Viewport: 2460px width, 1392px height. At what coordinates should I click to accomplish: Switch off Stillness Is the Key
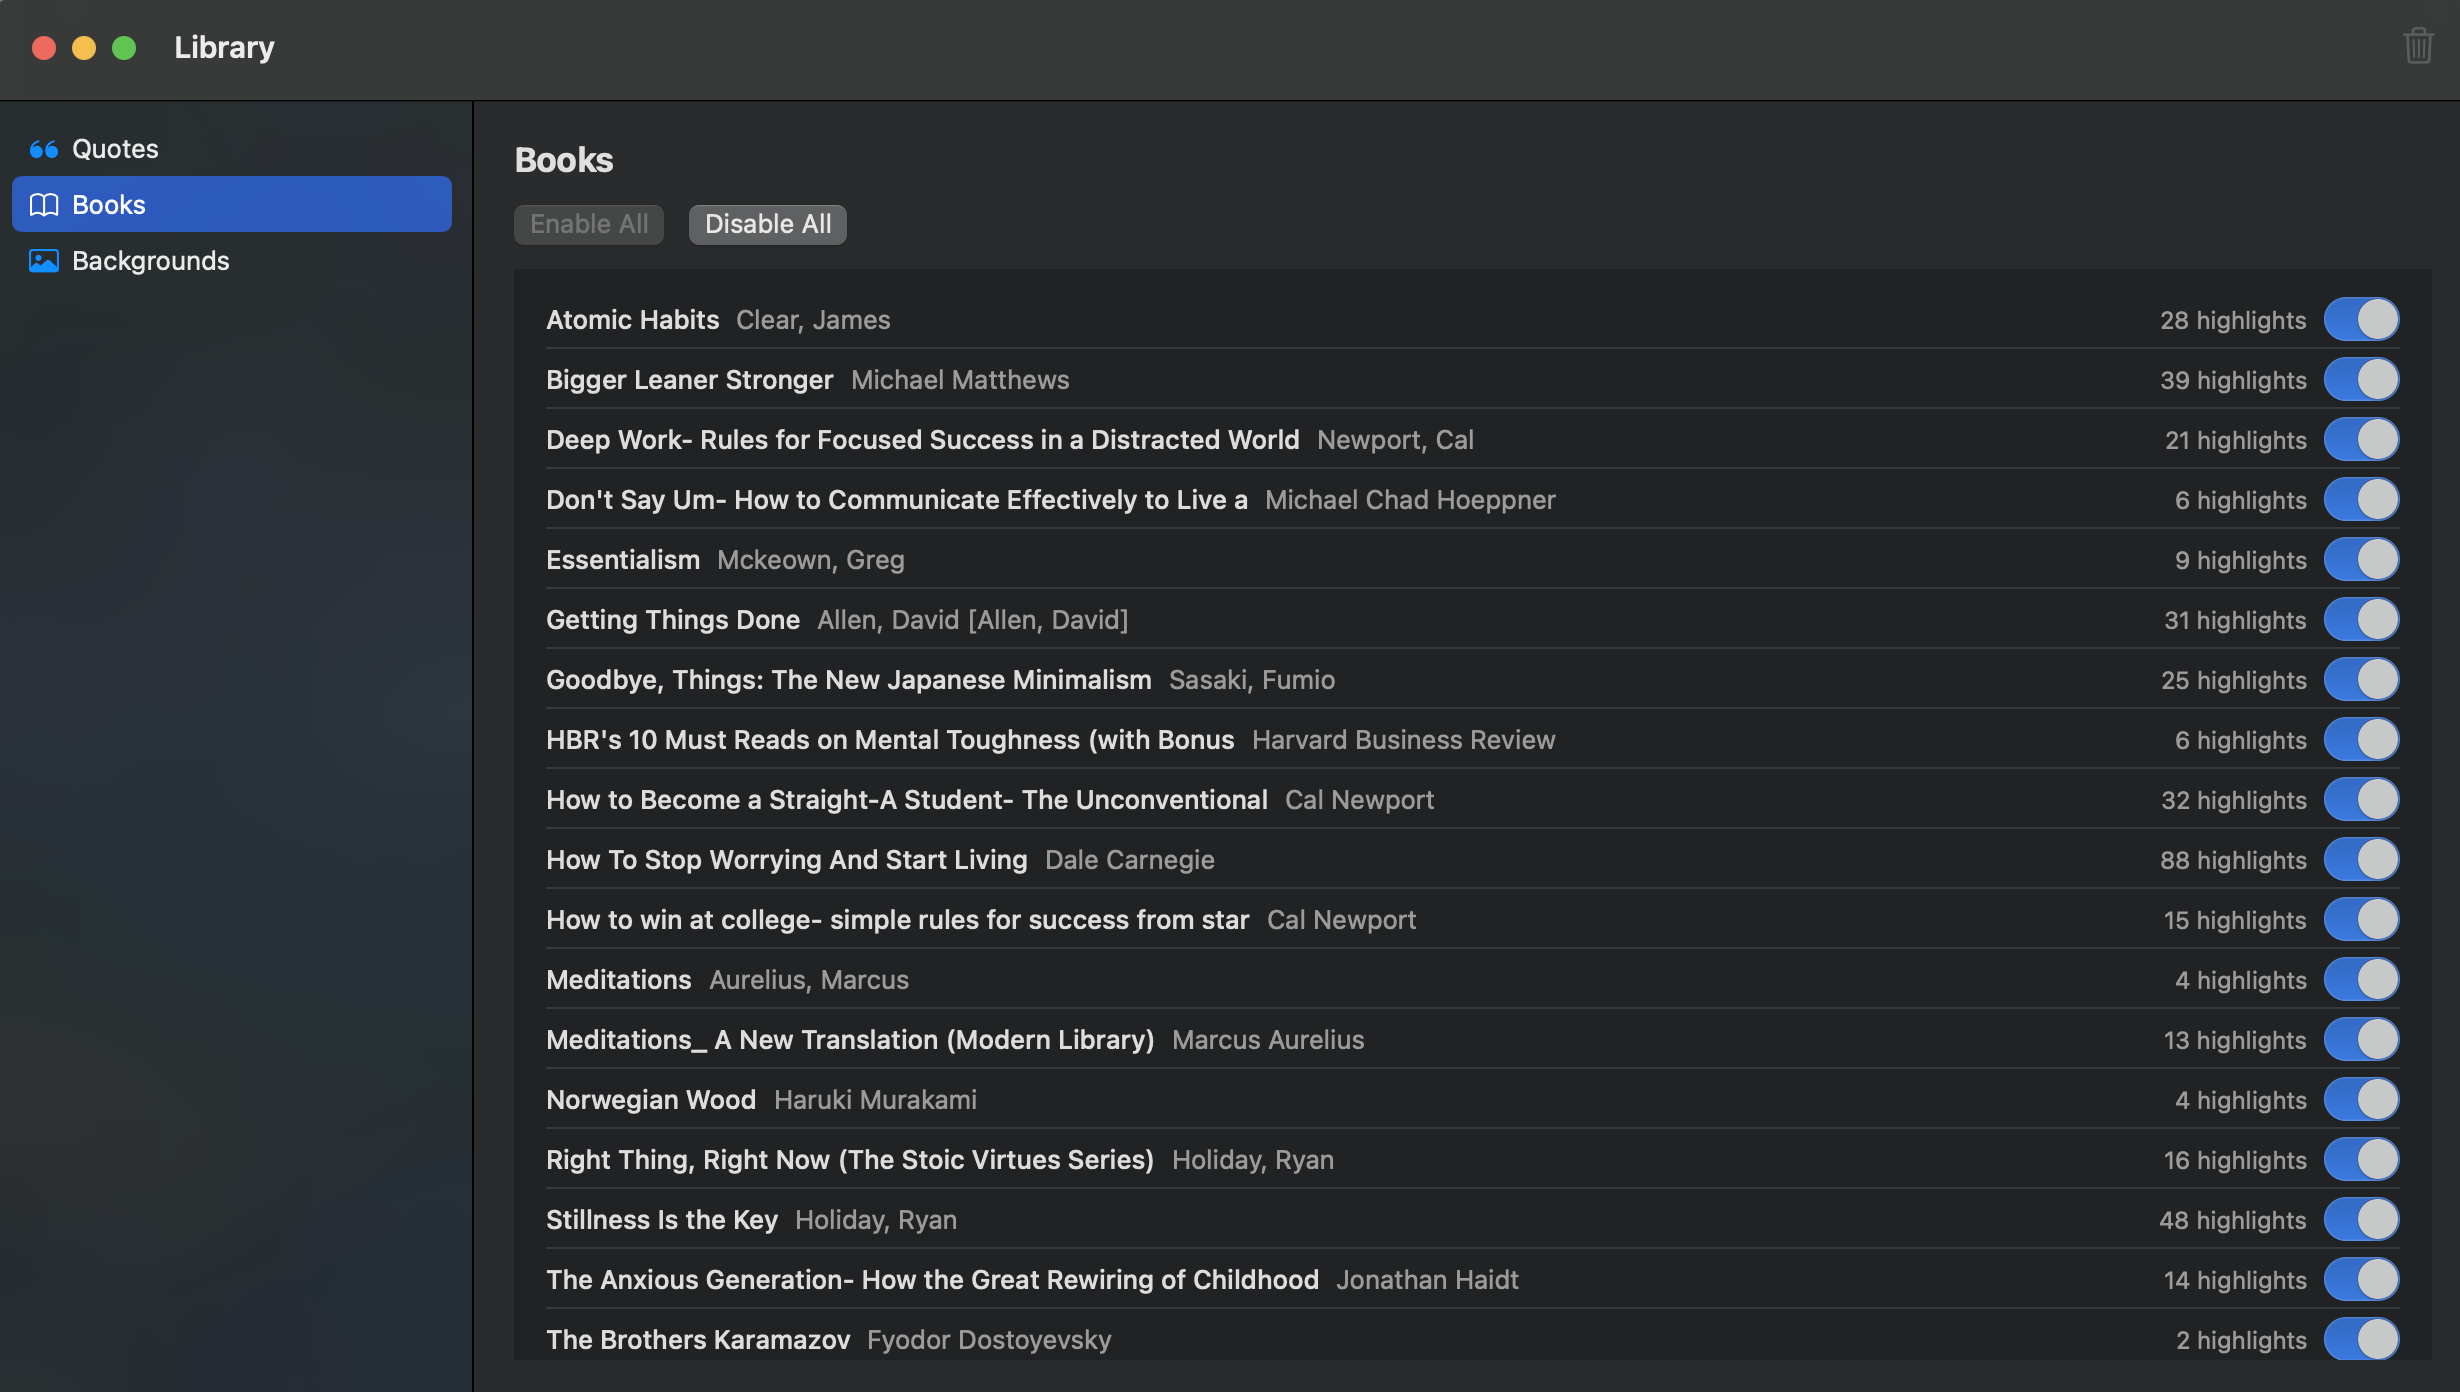pyautogui.click(x=2362, y=1220)
